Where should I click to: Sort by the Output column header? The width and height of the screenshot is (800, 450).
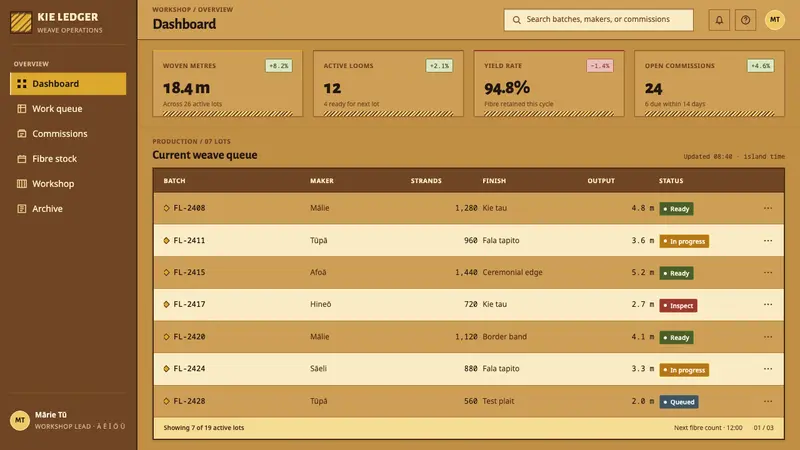(x=601, y=181)
